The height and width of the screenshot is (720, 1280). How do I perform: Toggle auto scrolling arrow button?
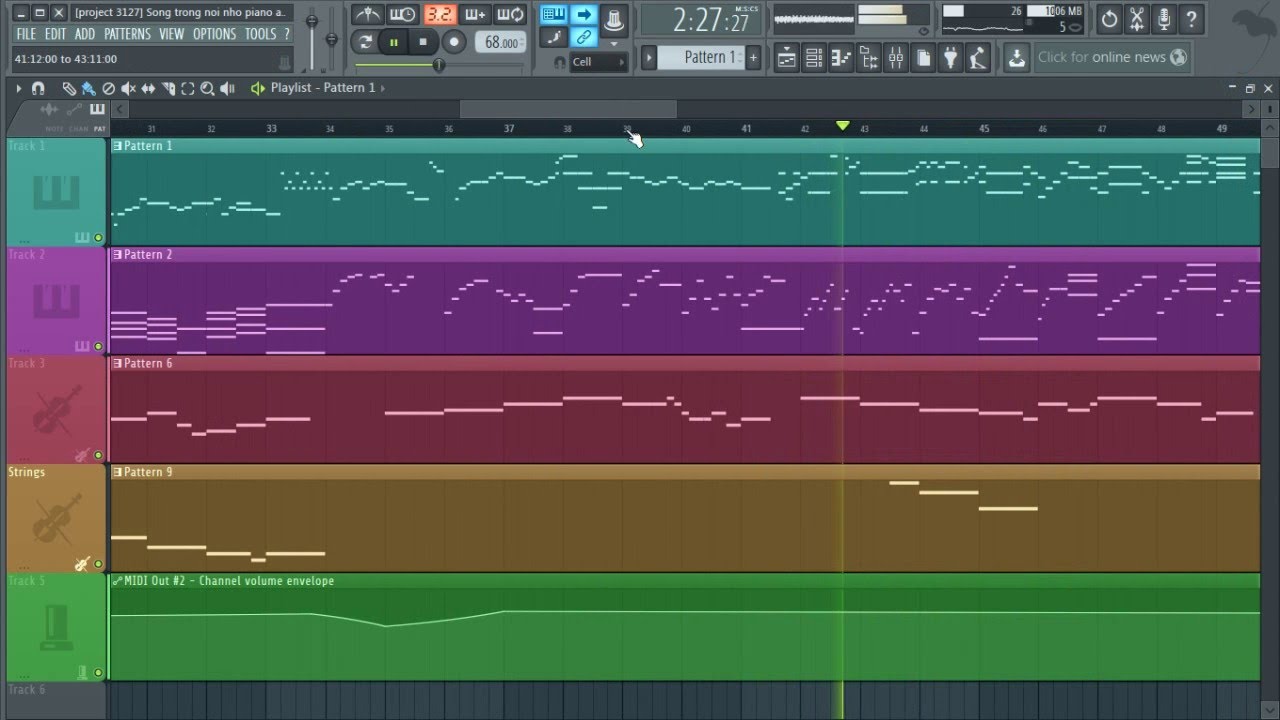584,14
